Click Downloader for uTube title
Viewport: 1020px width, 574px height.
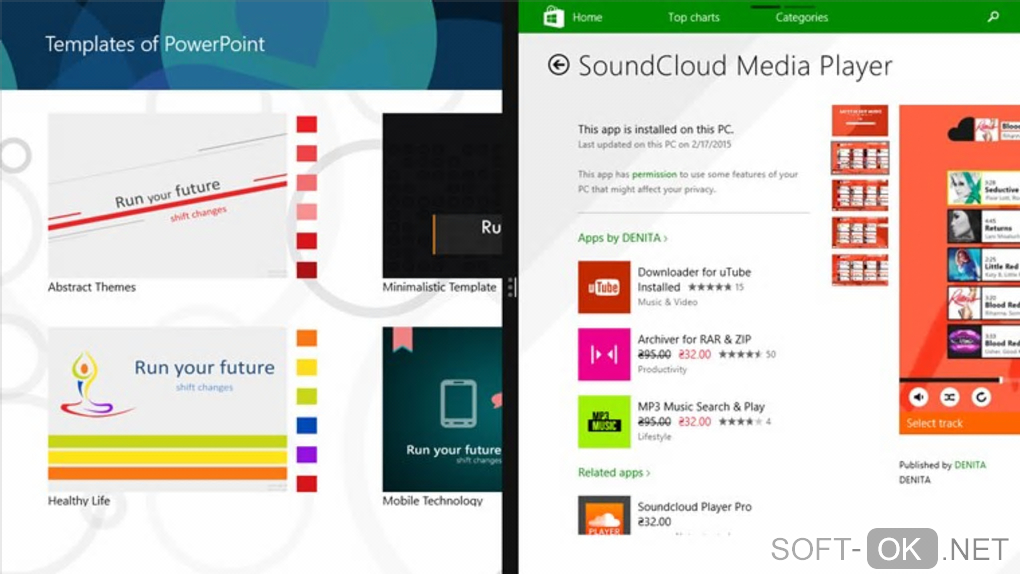pos(694,272)
